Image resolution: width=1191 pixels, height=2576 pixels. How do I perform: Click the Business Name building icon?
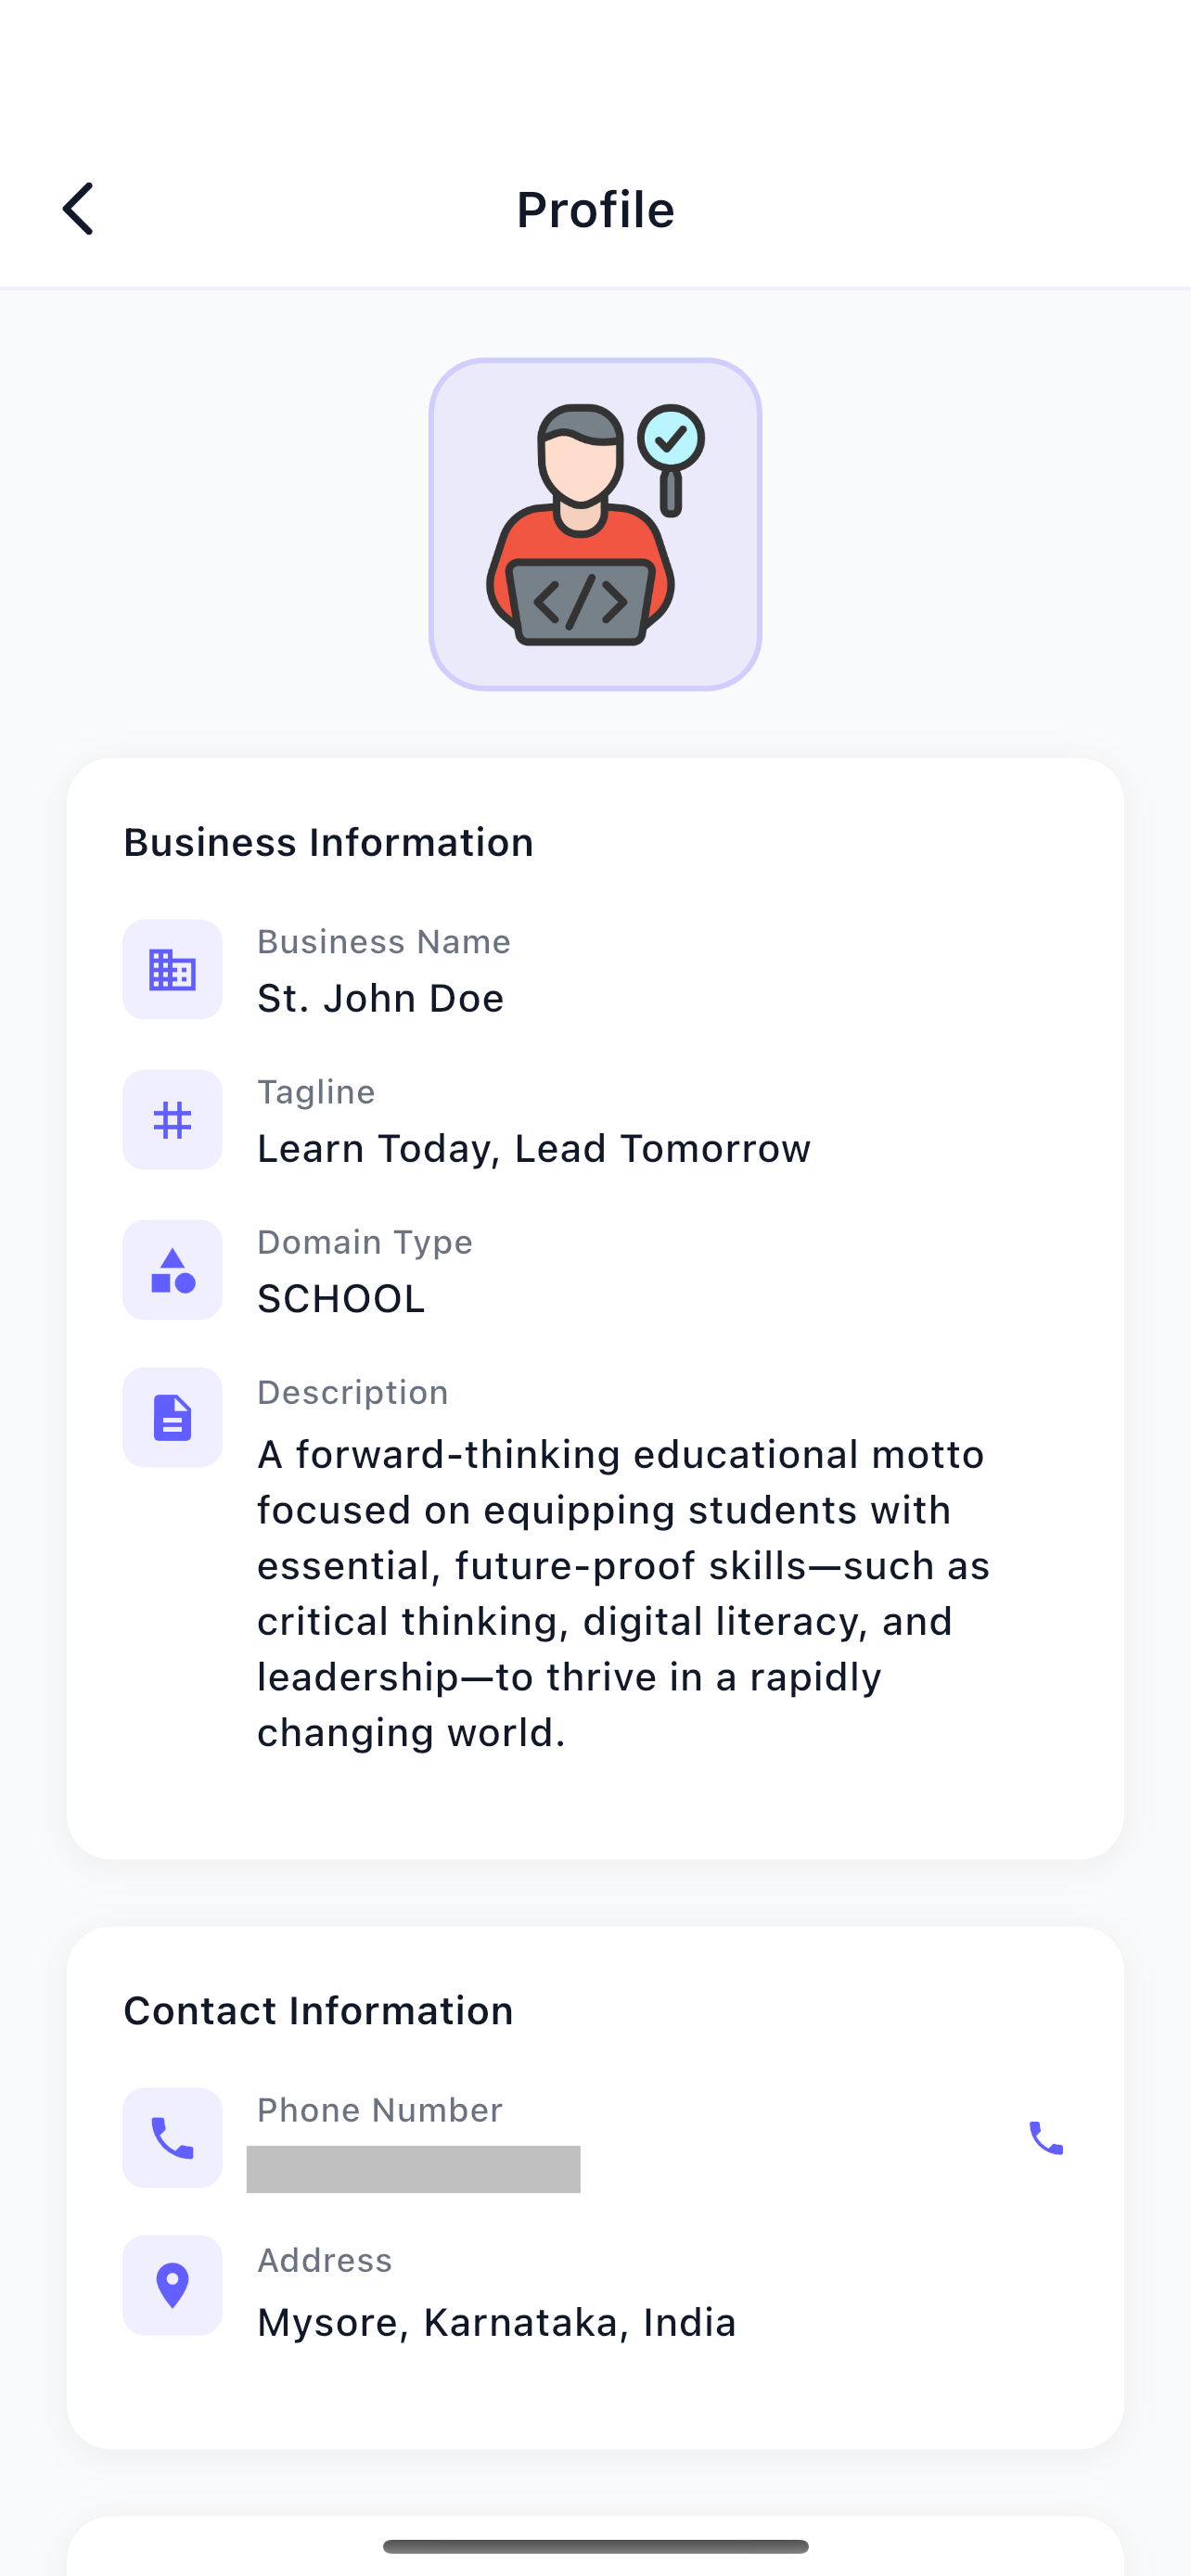[172, 970]
